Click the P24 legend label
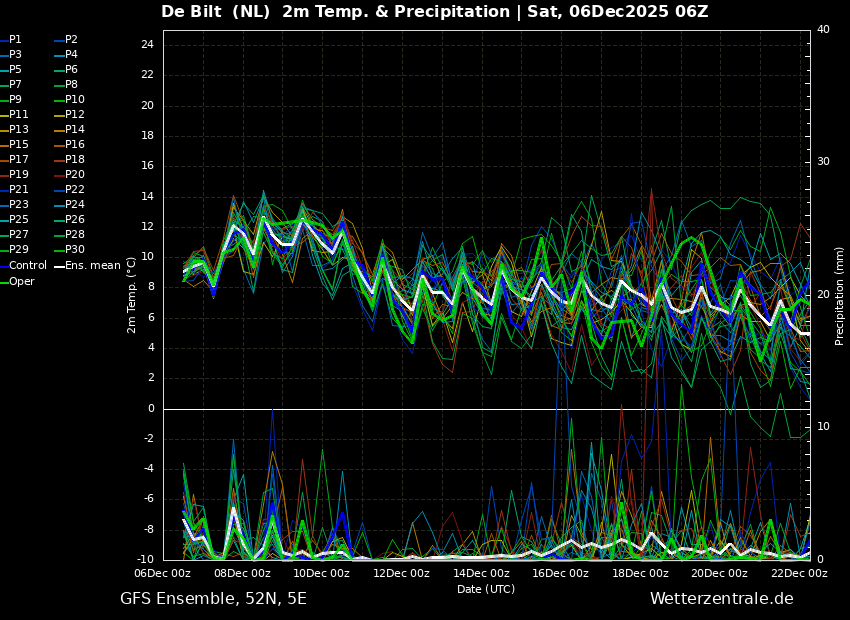850x620 pixels. pos(75,205)
